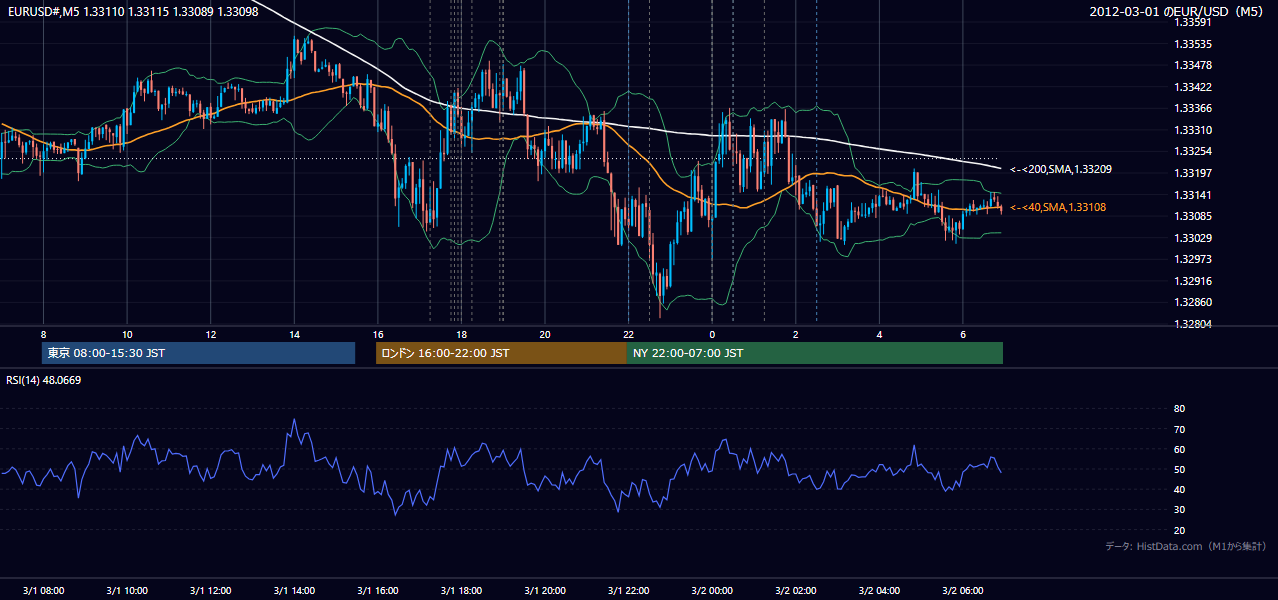Click the 3/2 00:00 date label

(712, 590)
